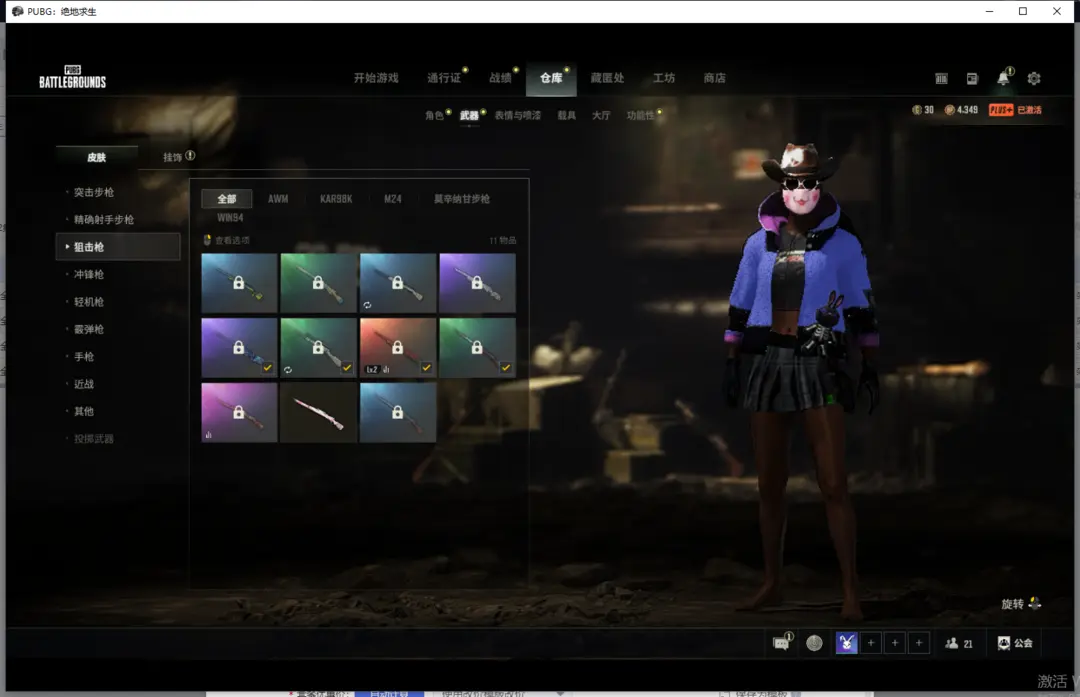Click the mouse icon beside 查看选项
This screenshot has height=697, width=1080.
tap(207, 240)
